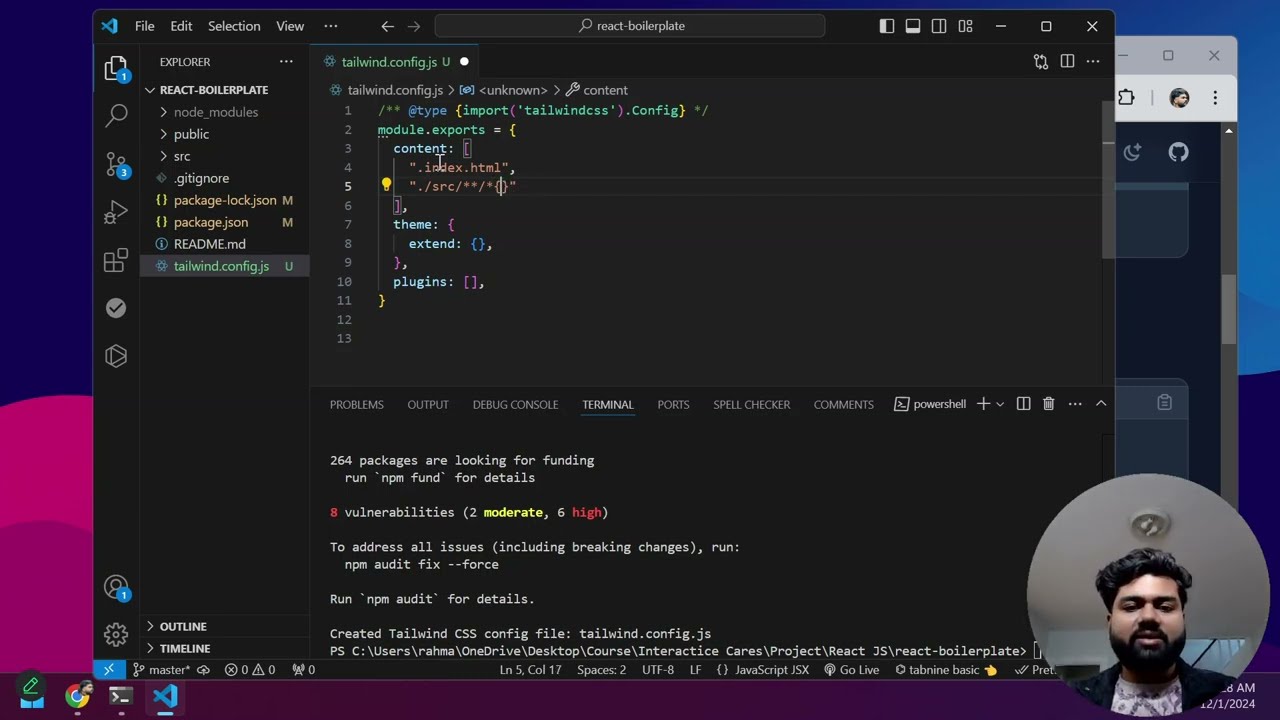
Task: Change UTF-8 file encoding in status bar
Action: pyautogui.click(x=658, y=670)
